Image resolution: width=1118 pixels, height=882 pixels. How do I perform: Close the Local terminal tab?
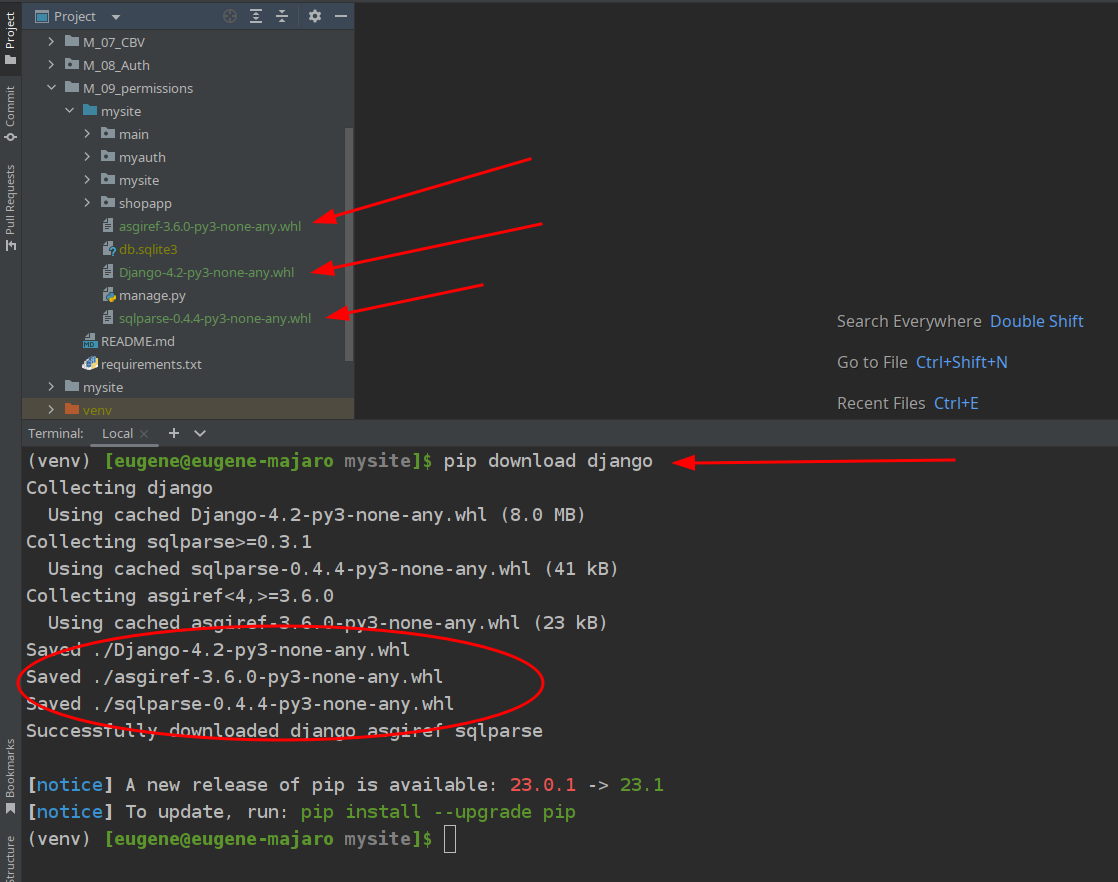point(144,434)
